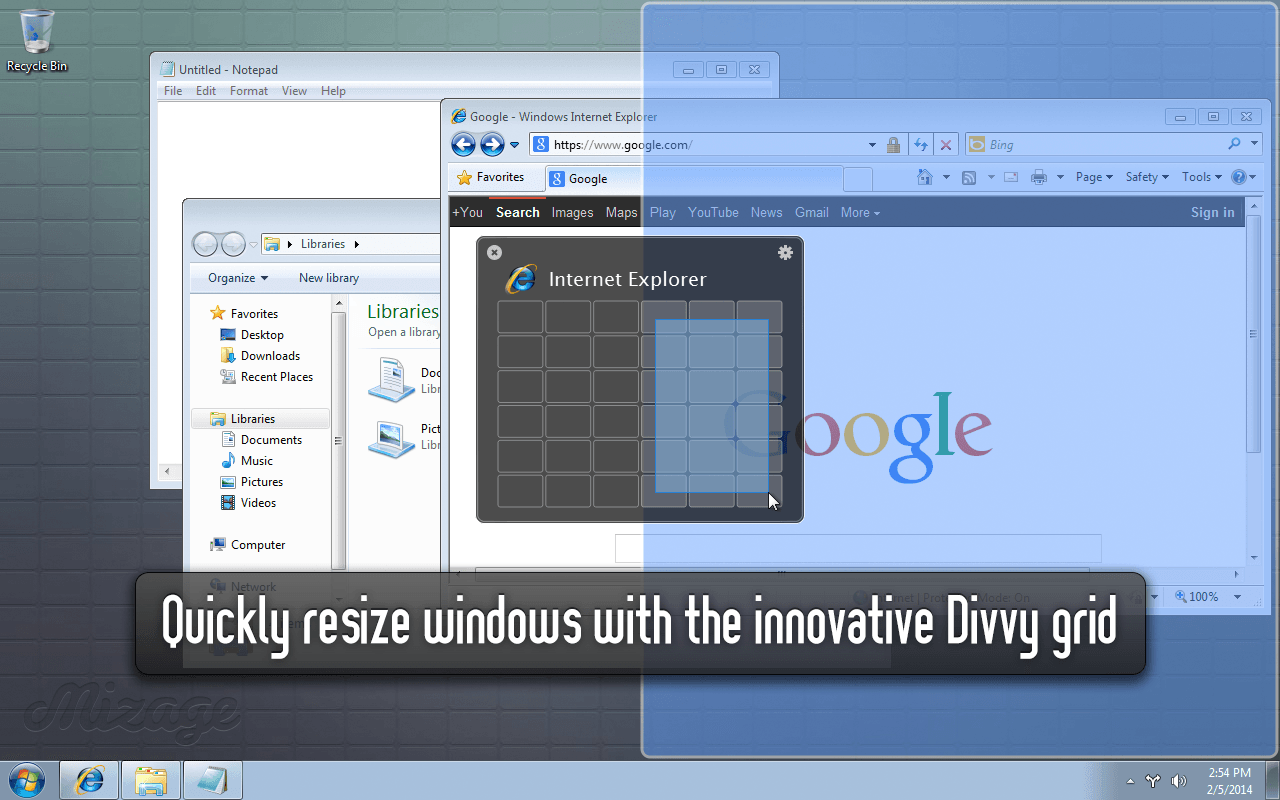This screenshot has width=1280, height=800.
Task: Select Downloads in the Explorer navigation pane
Action: click(270, 356)
